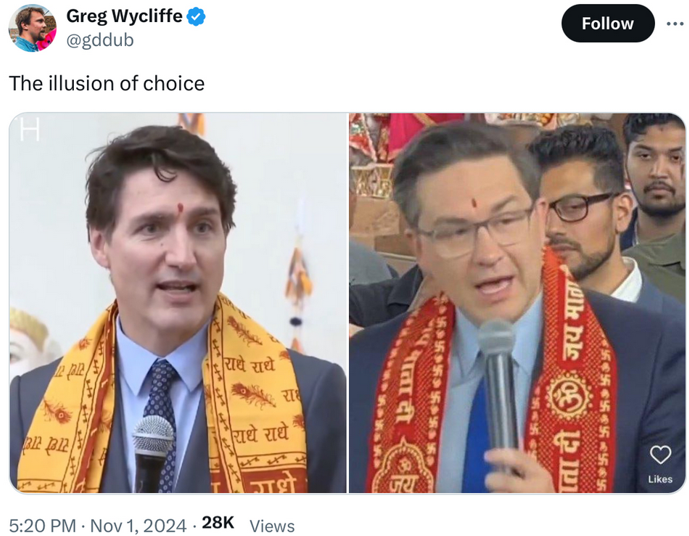689x536 pixels.
Task: Click the 28K view count
Action: pyautogui.click(x=218, y=523)
